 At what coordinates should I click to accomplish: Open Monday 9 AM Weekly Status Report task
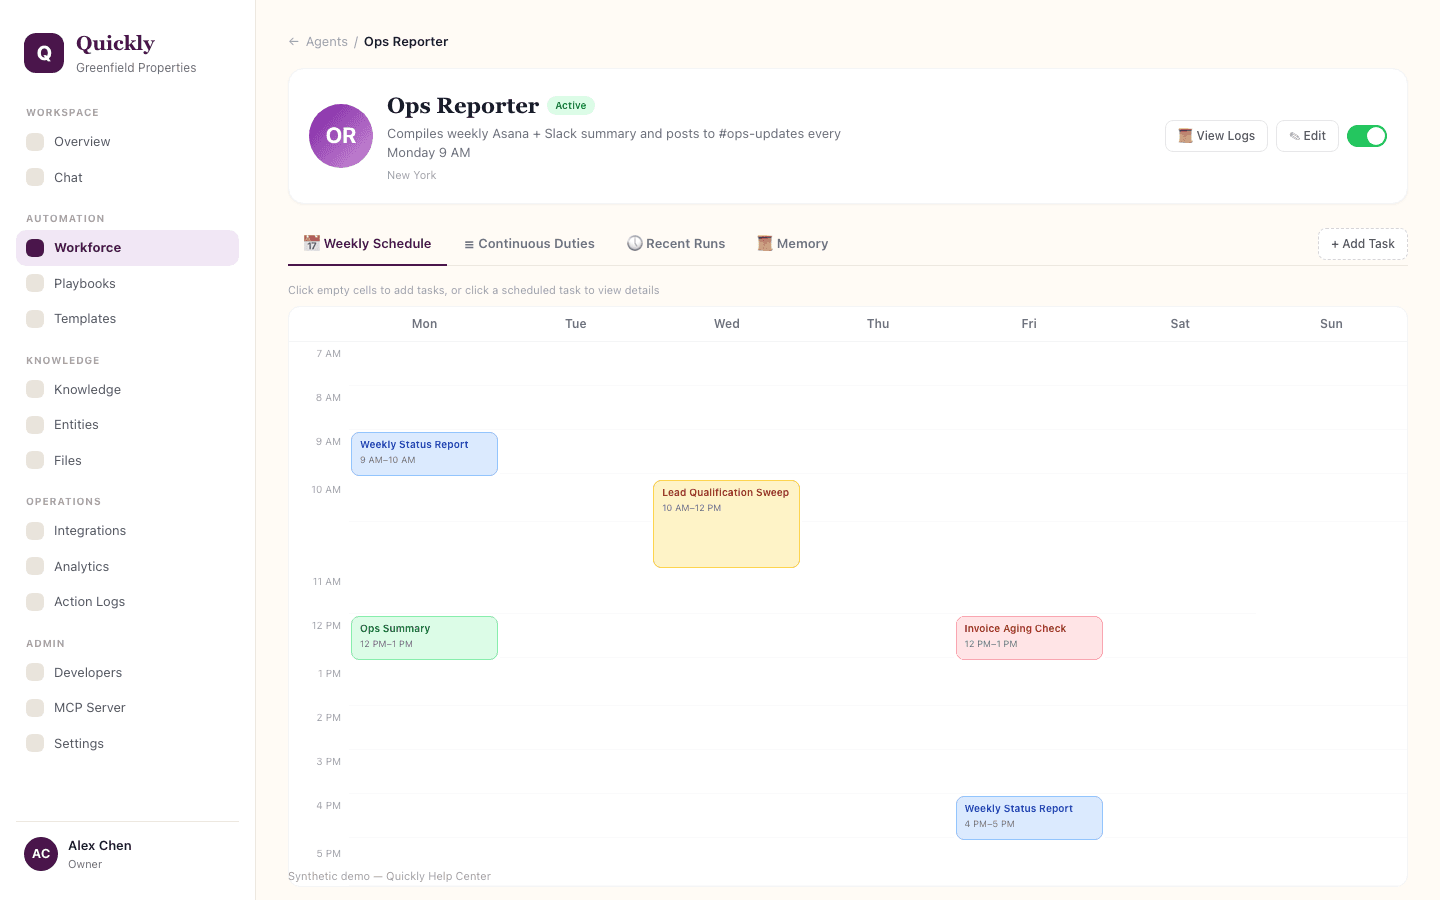click(x=424, y=454)
